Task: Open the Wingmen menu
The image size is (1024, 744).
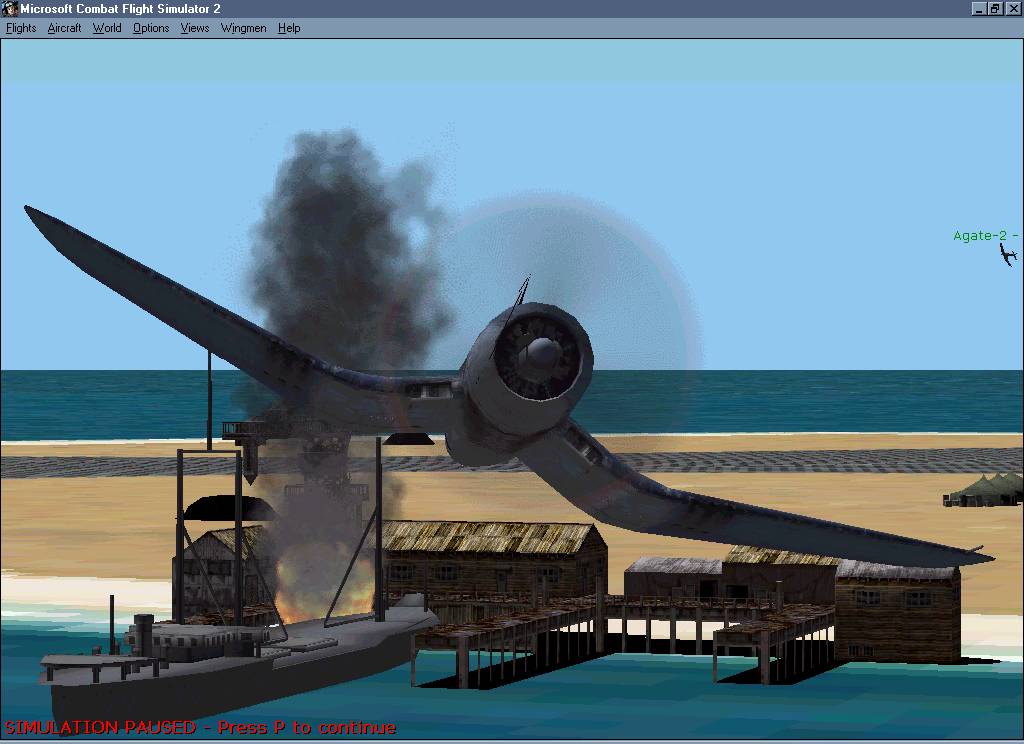Action: 243,28
